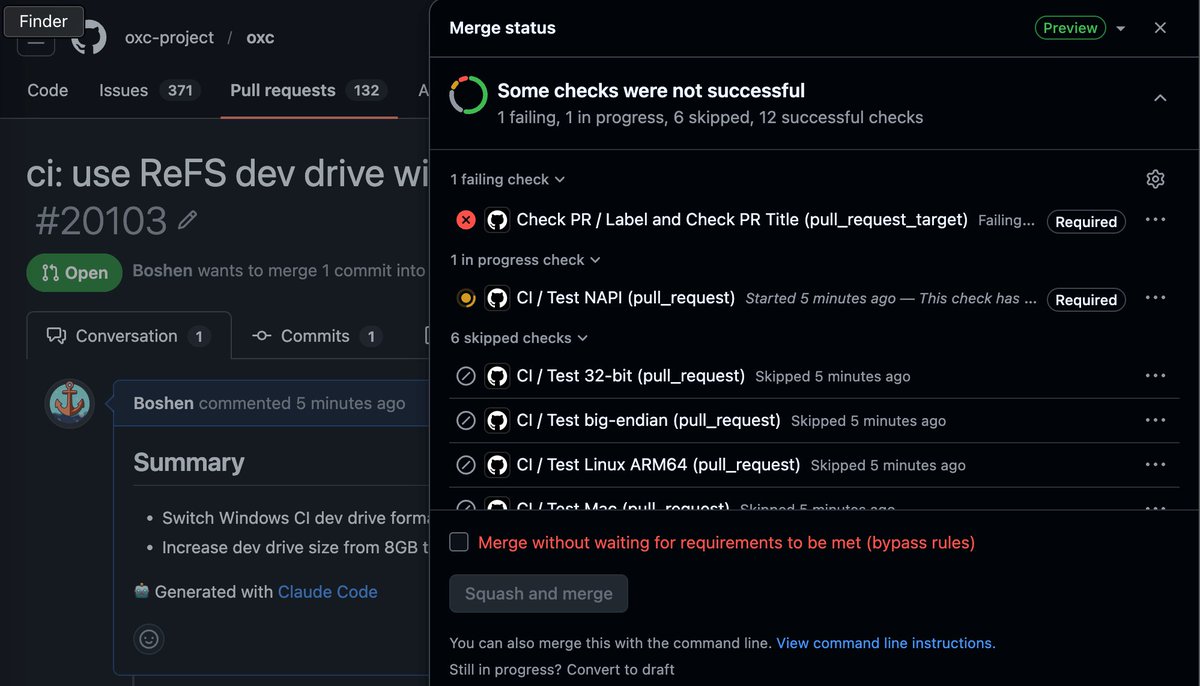1200x686 pixels.
Task: Click the Squash and merge button
Action: coord(539,593)
